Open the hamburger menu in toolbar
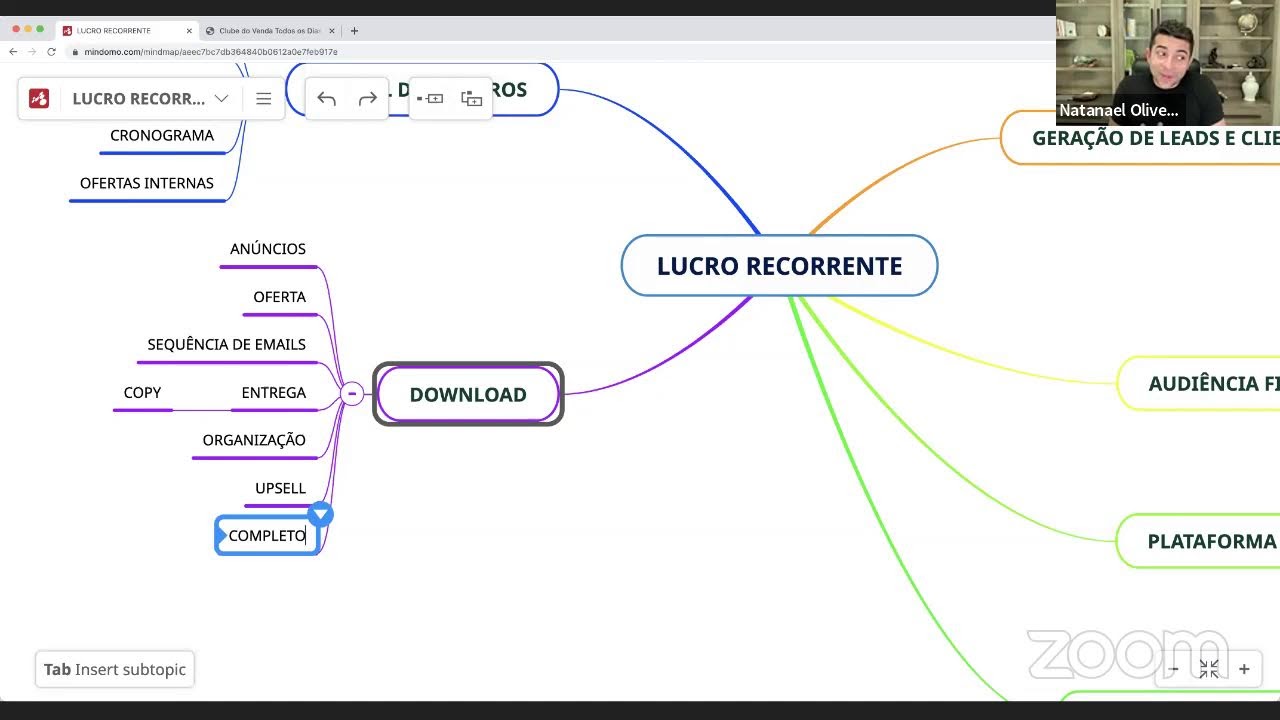Image resolution: width=1280 pixels, height=720 pixels. coord(264,98)
